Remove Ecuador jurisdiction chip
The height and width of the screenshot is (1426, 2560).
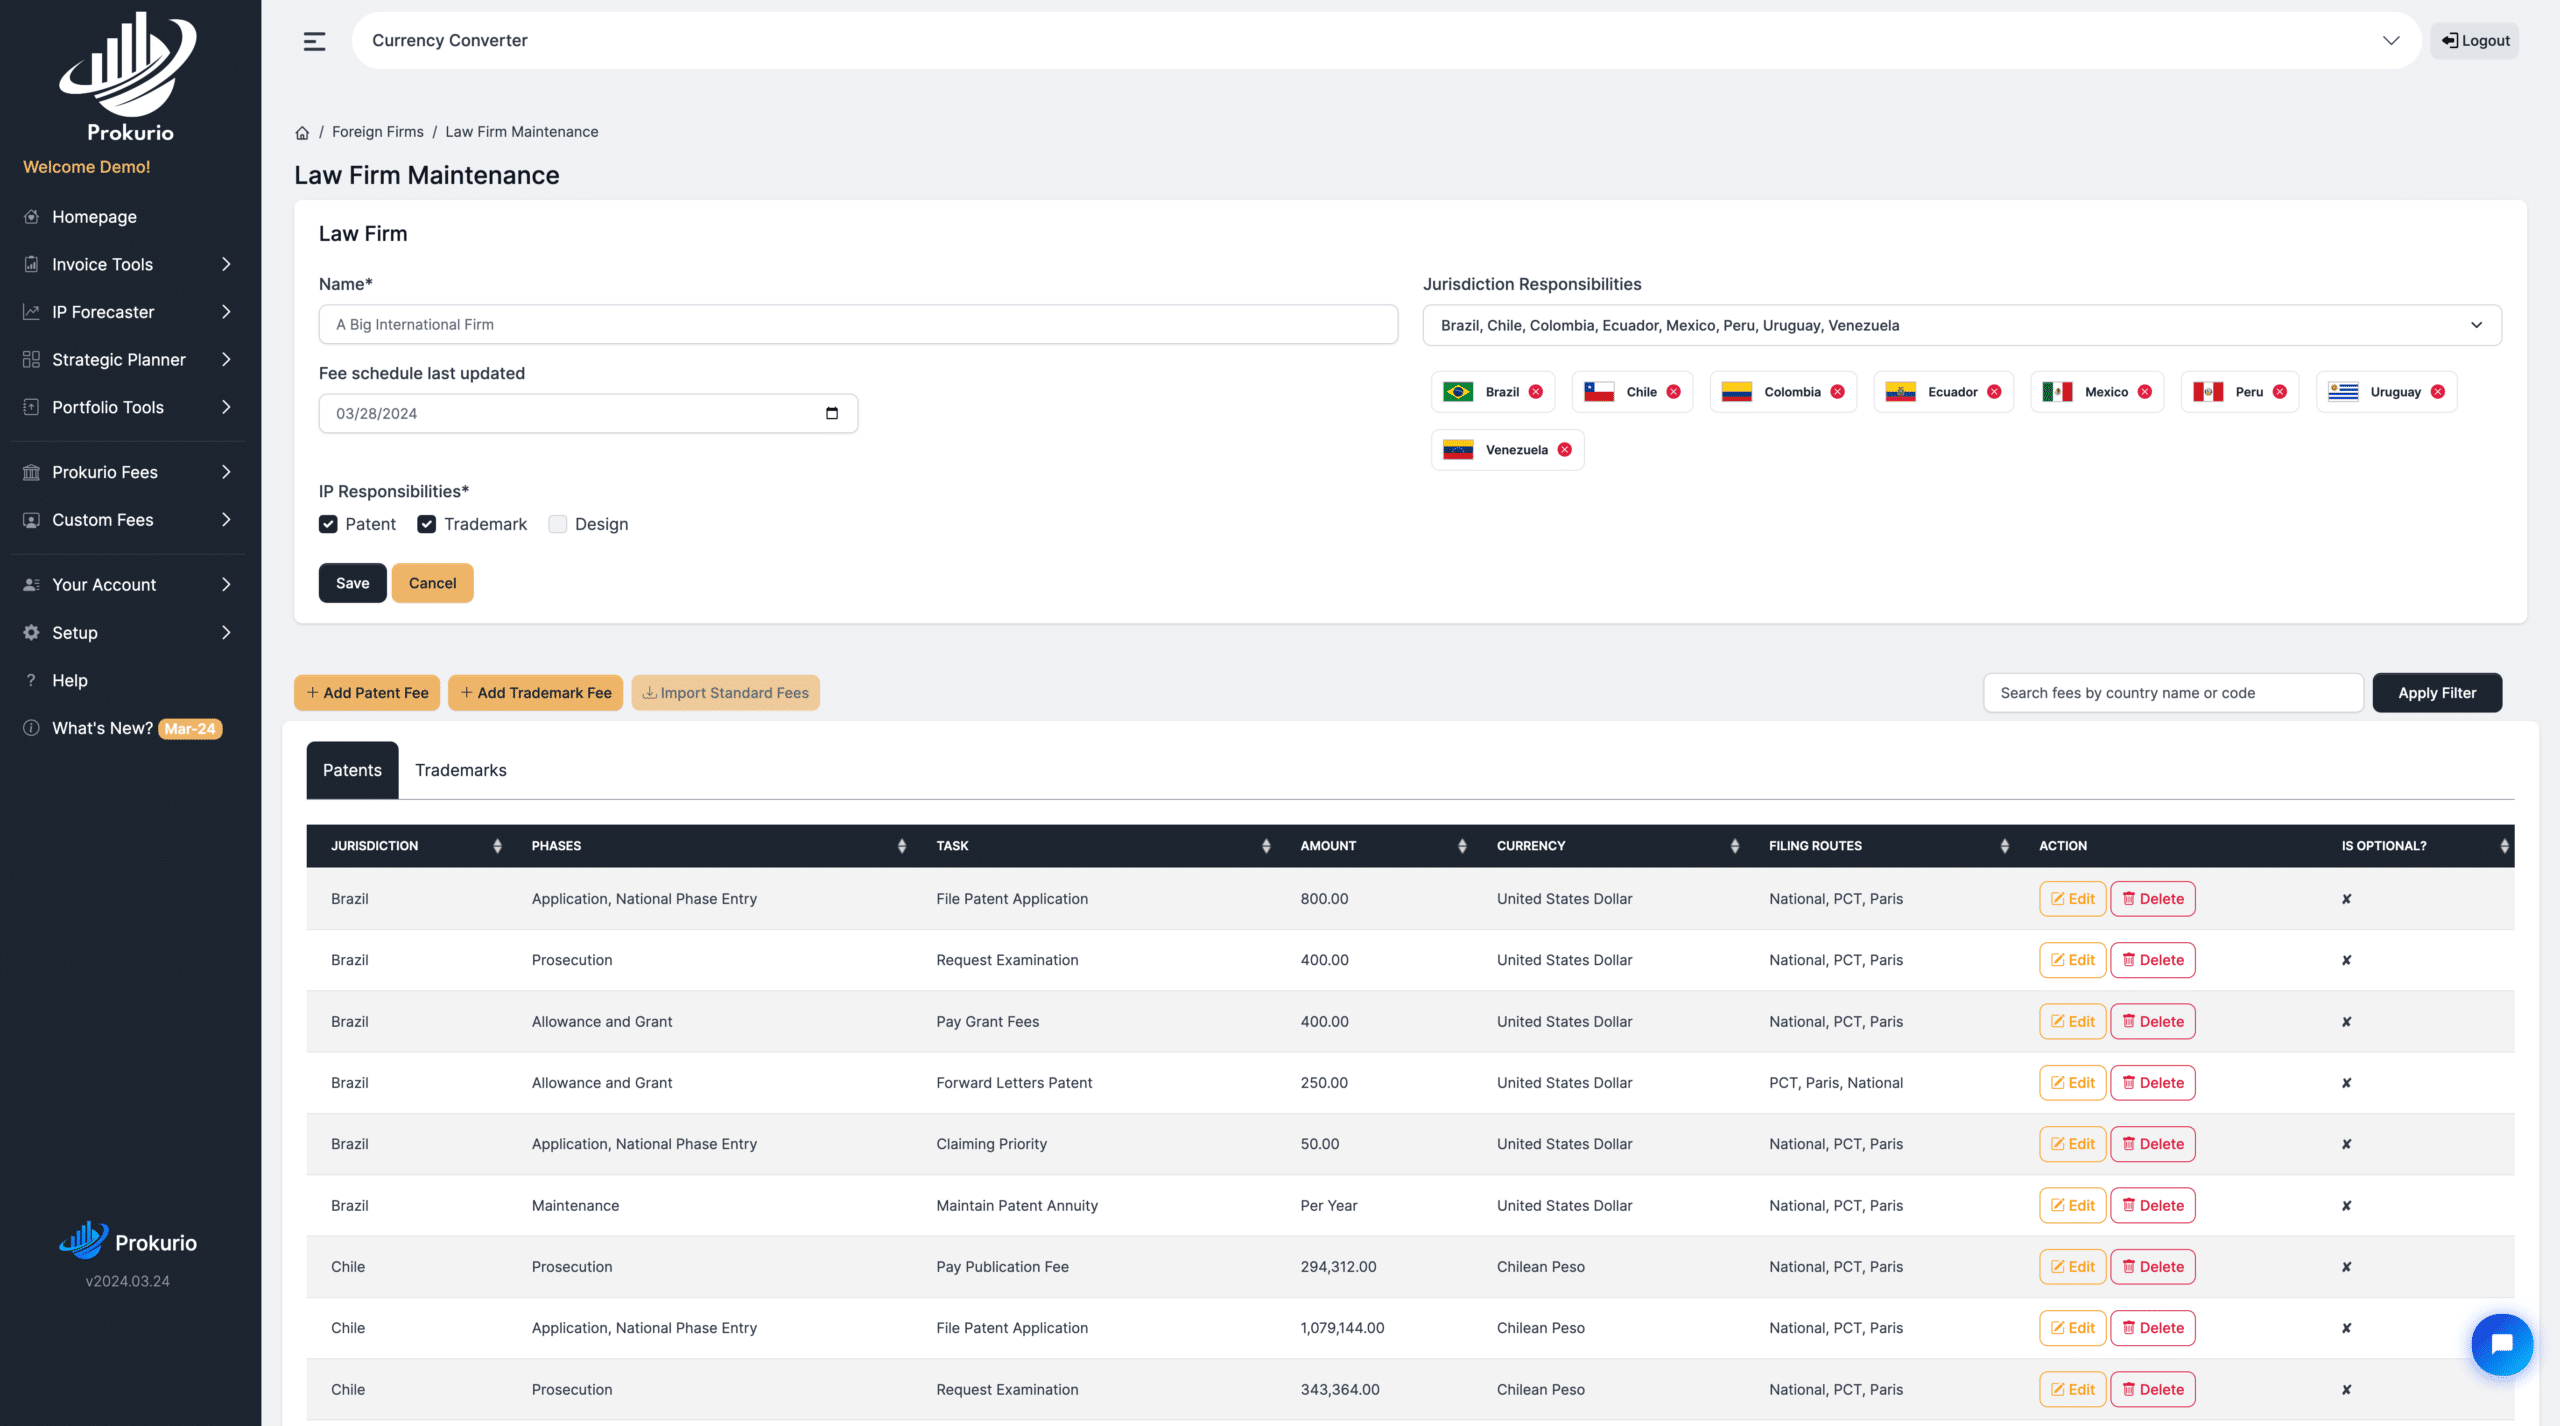pos(1995,392)
